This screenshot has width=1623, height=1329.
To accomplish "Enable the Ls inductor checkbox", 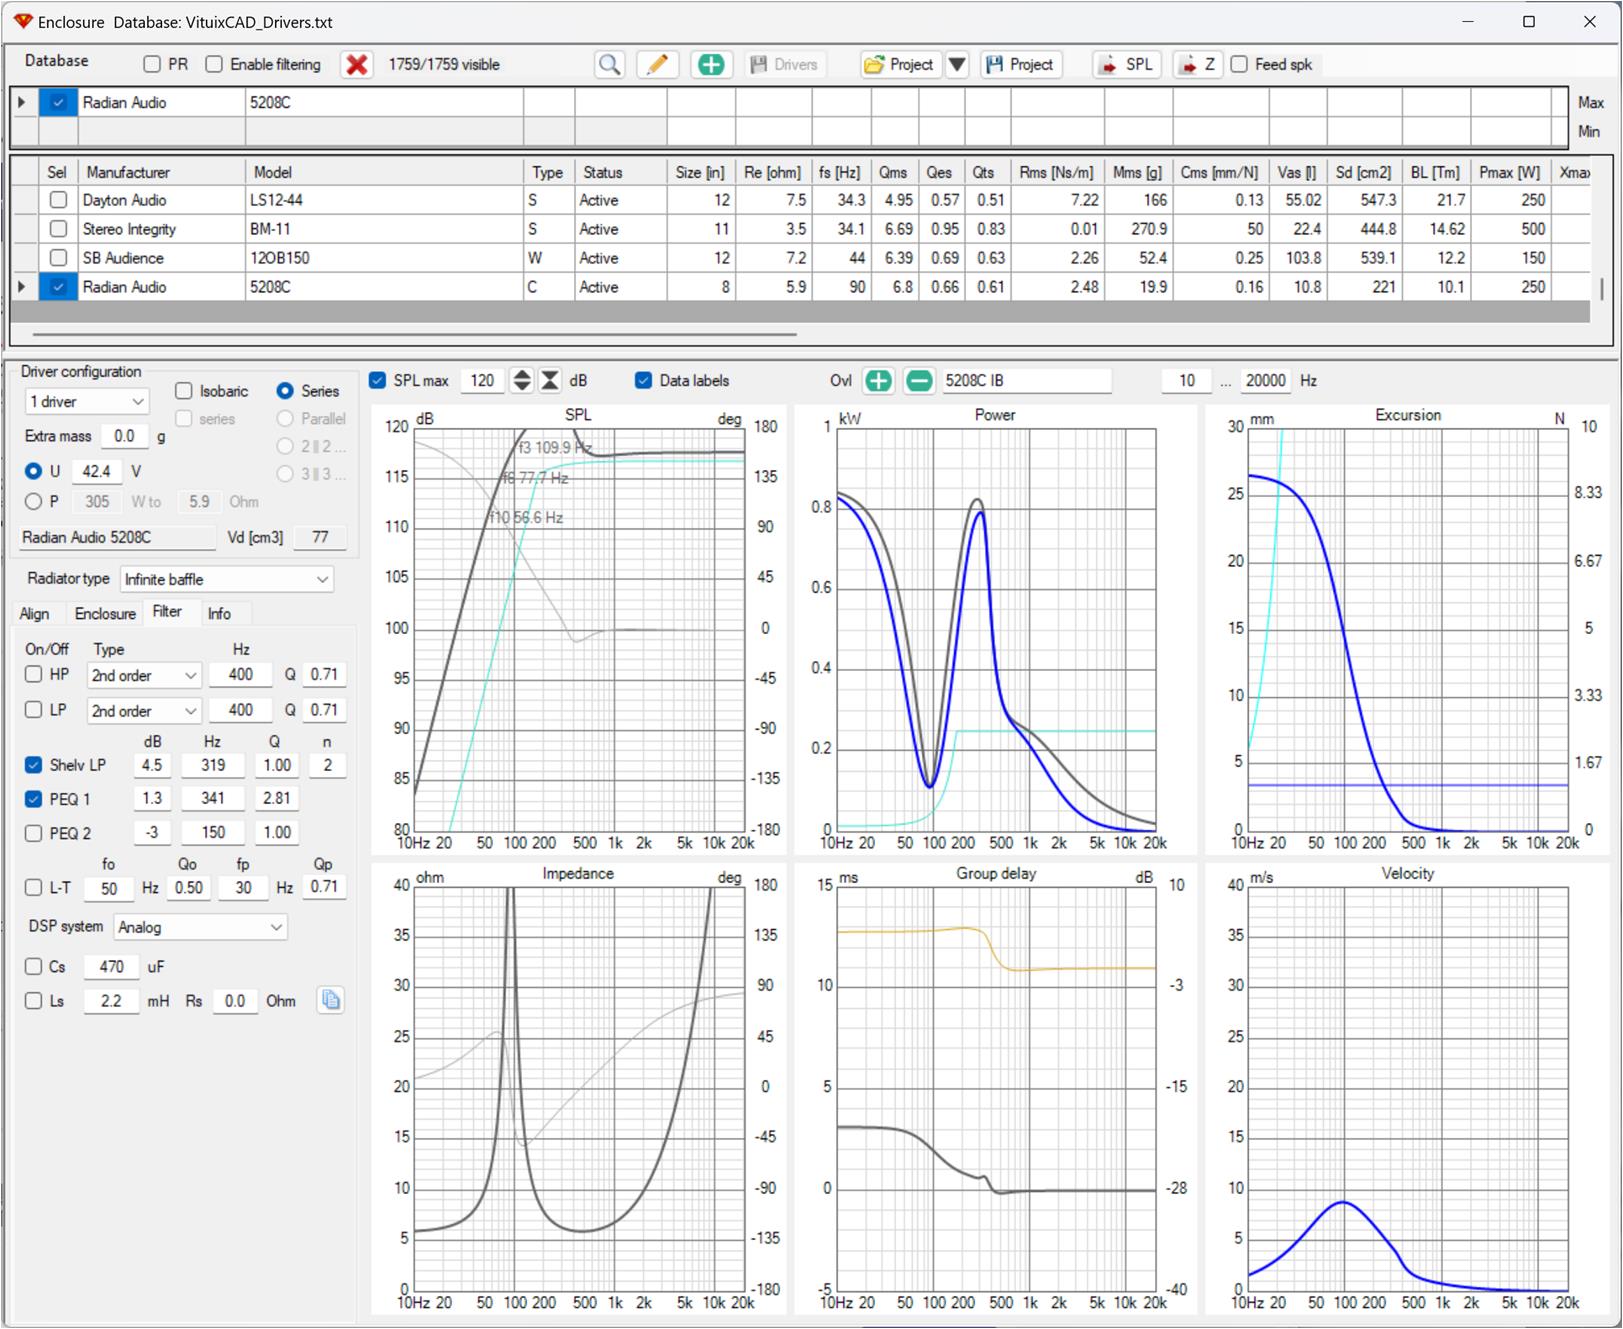I will tap(34, 1001).
